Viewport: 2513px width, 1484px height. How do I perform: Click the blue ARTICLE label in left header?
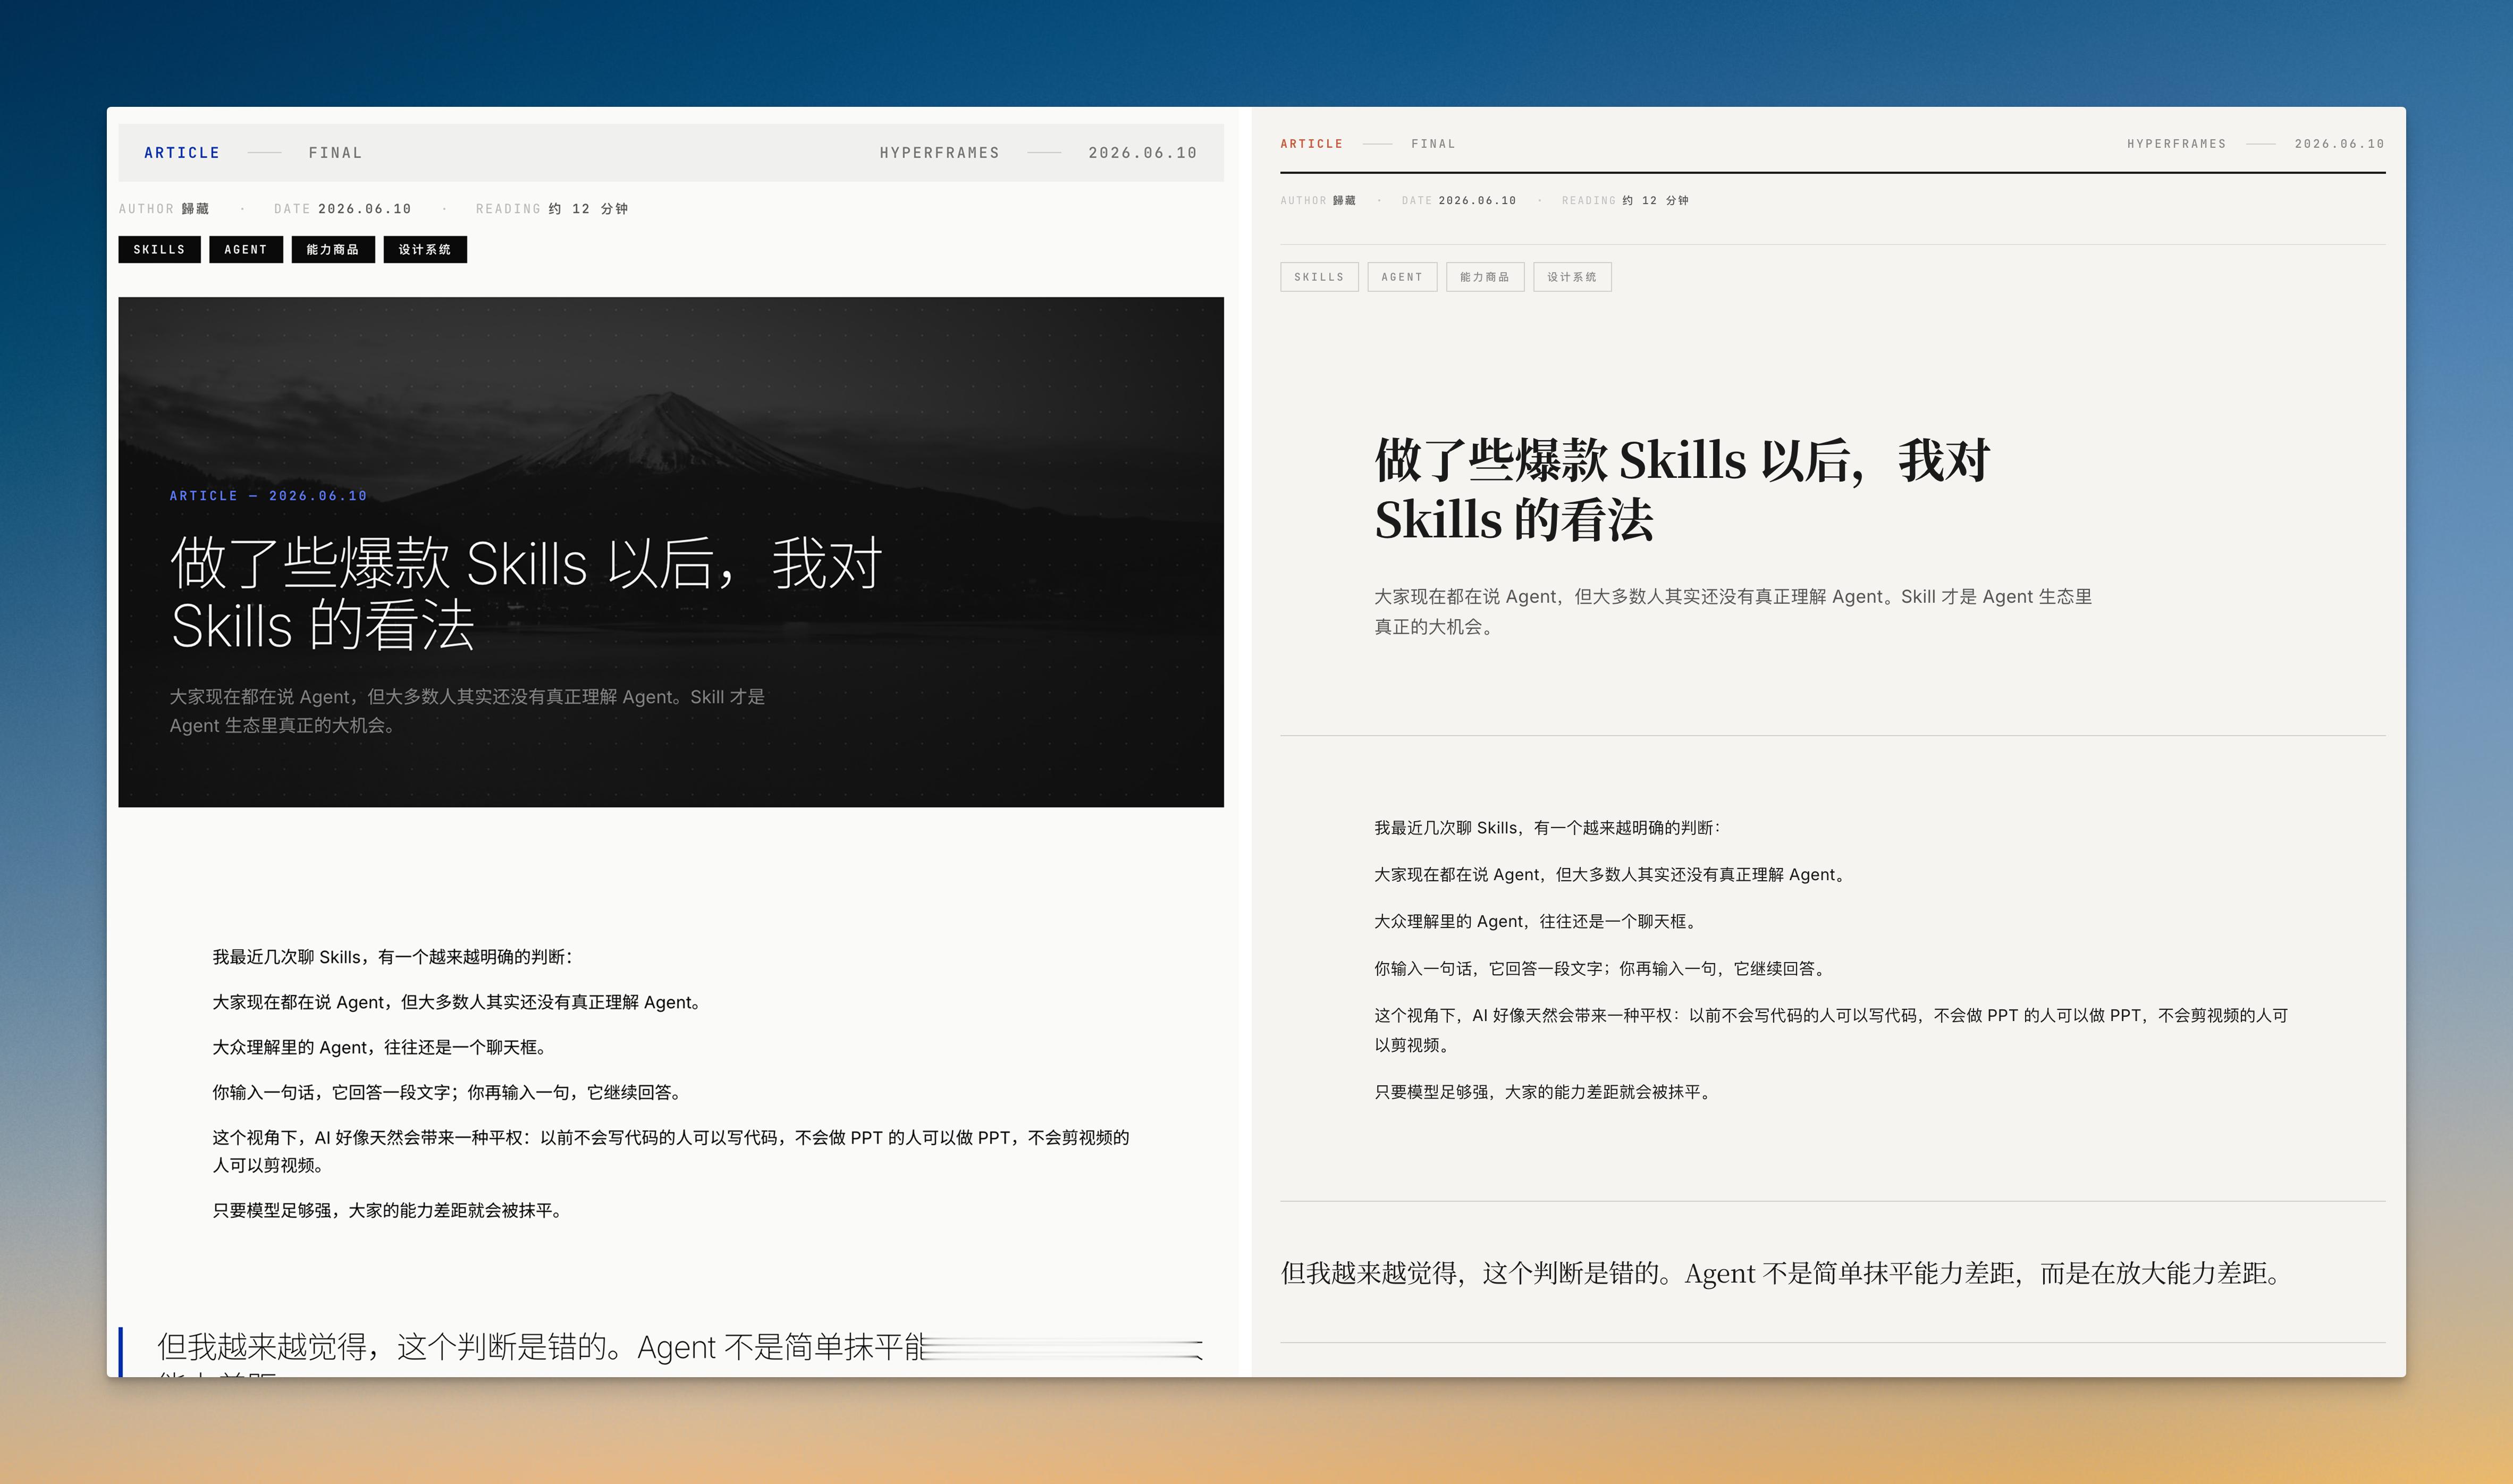(182, 153)
